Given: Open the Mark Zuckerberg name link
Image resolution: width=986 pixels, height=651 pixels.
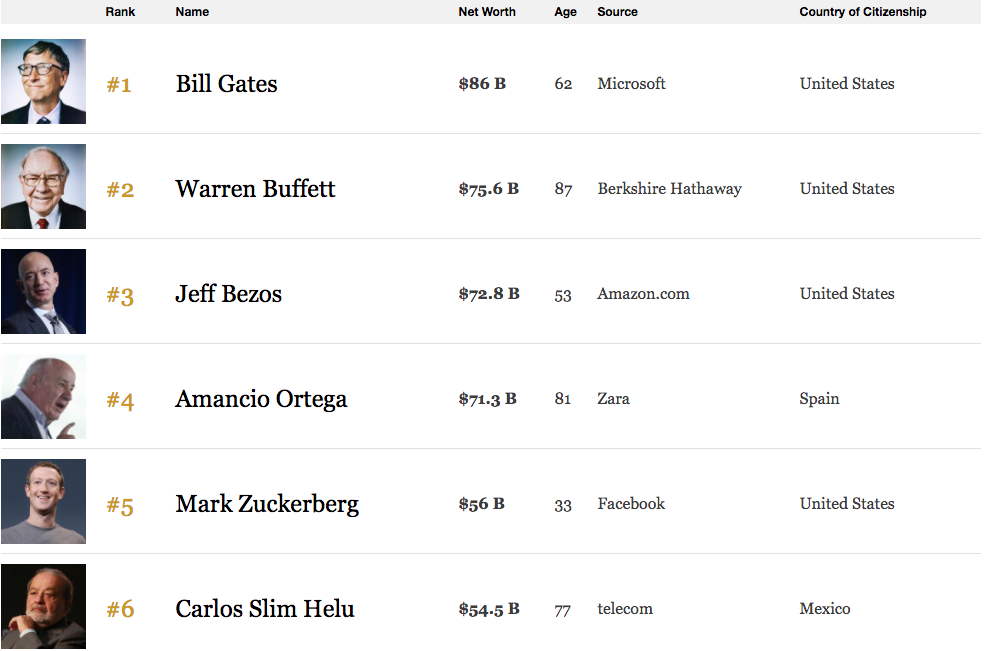Looking at the screenshot, I should pyautogui.click(x=267, y=504).
